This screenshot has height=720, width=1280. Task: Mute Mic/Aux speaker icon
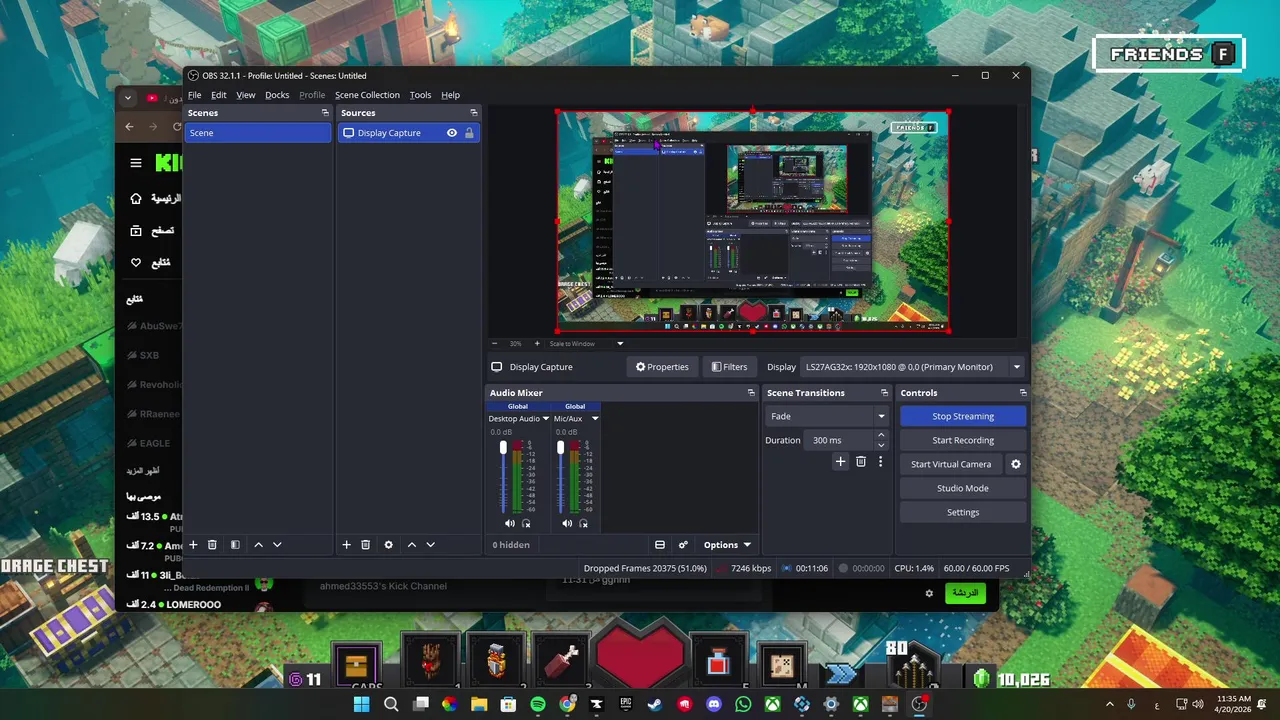point(567,523)
